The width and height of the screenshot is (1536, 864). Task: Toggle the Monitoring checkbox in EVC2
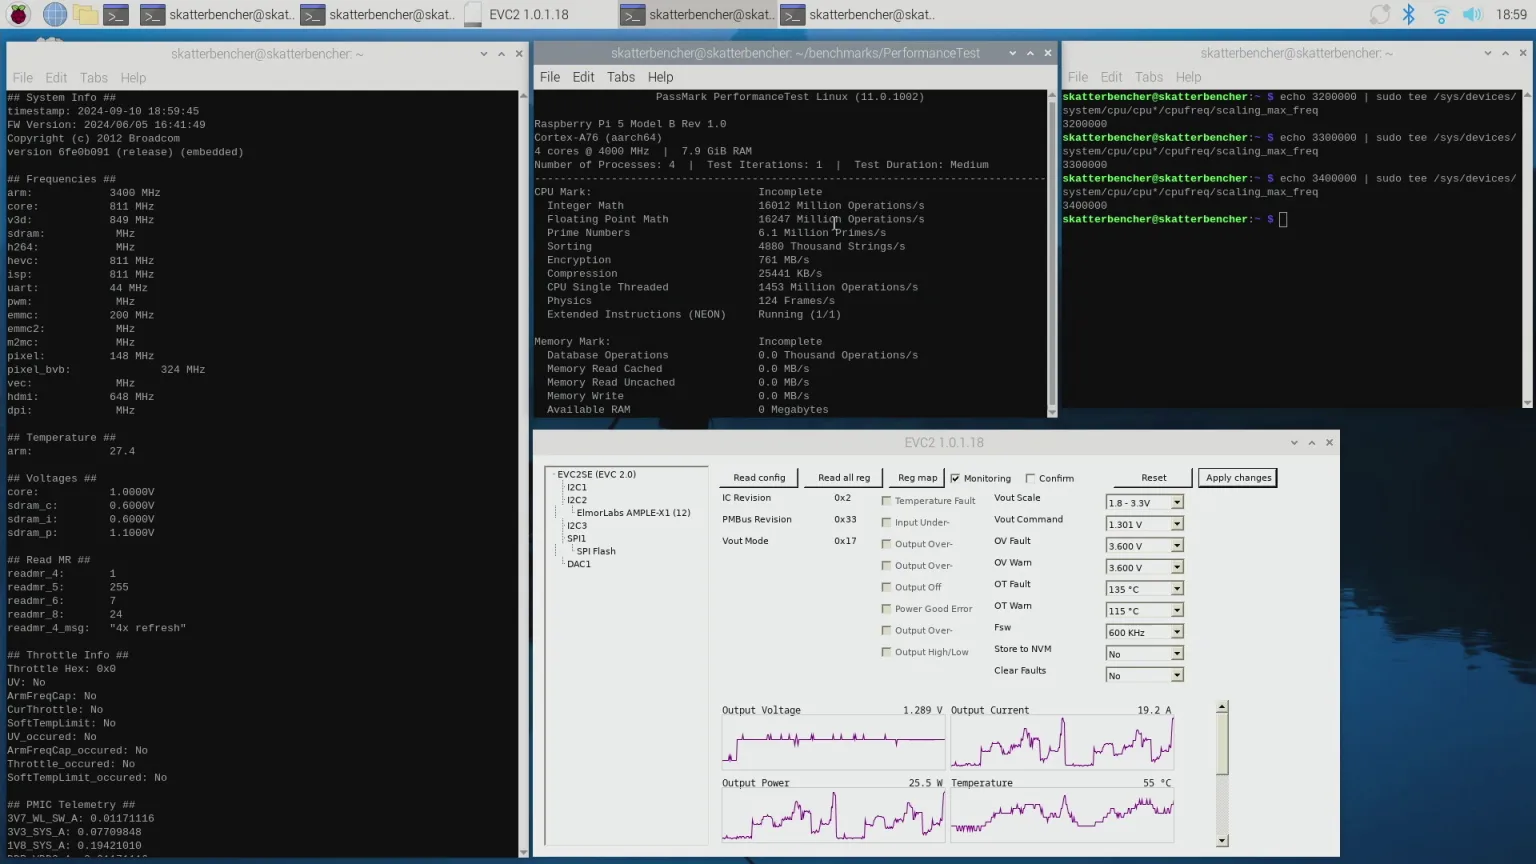(955, 478)
